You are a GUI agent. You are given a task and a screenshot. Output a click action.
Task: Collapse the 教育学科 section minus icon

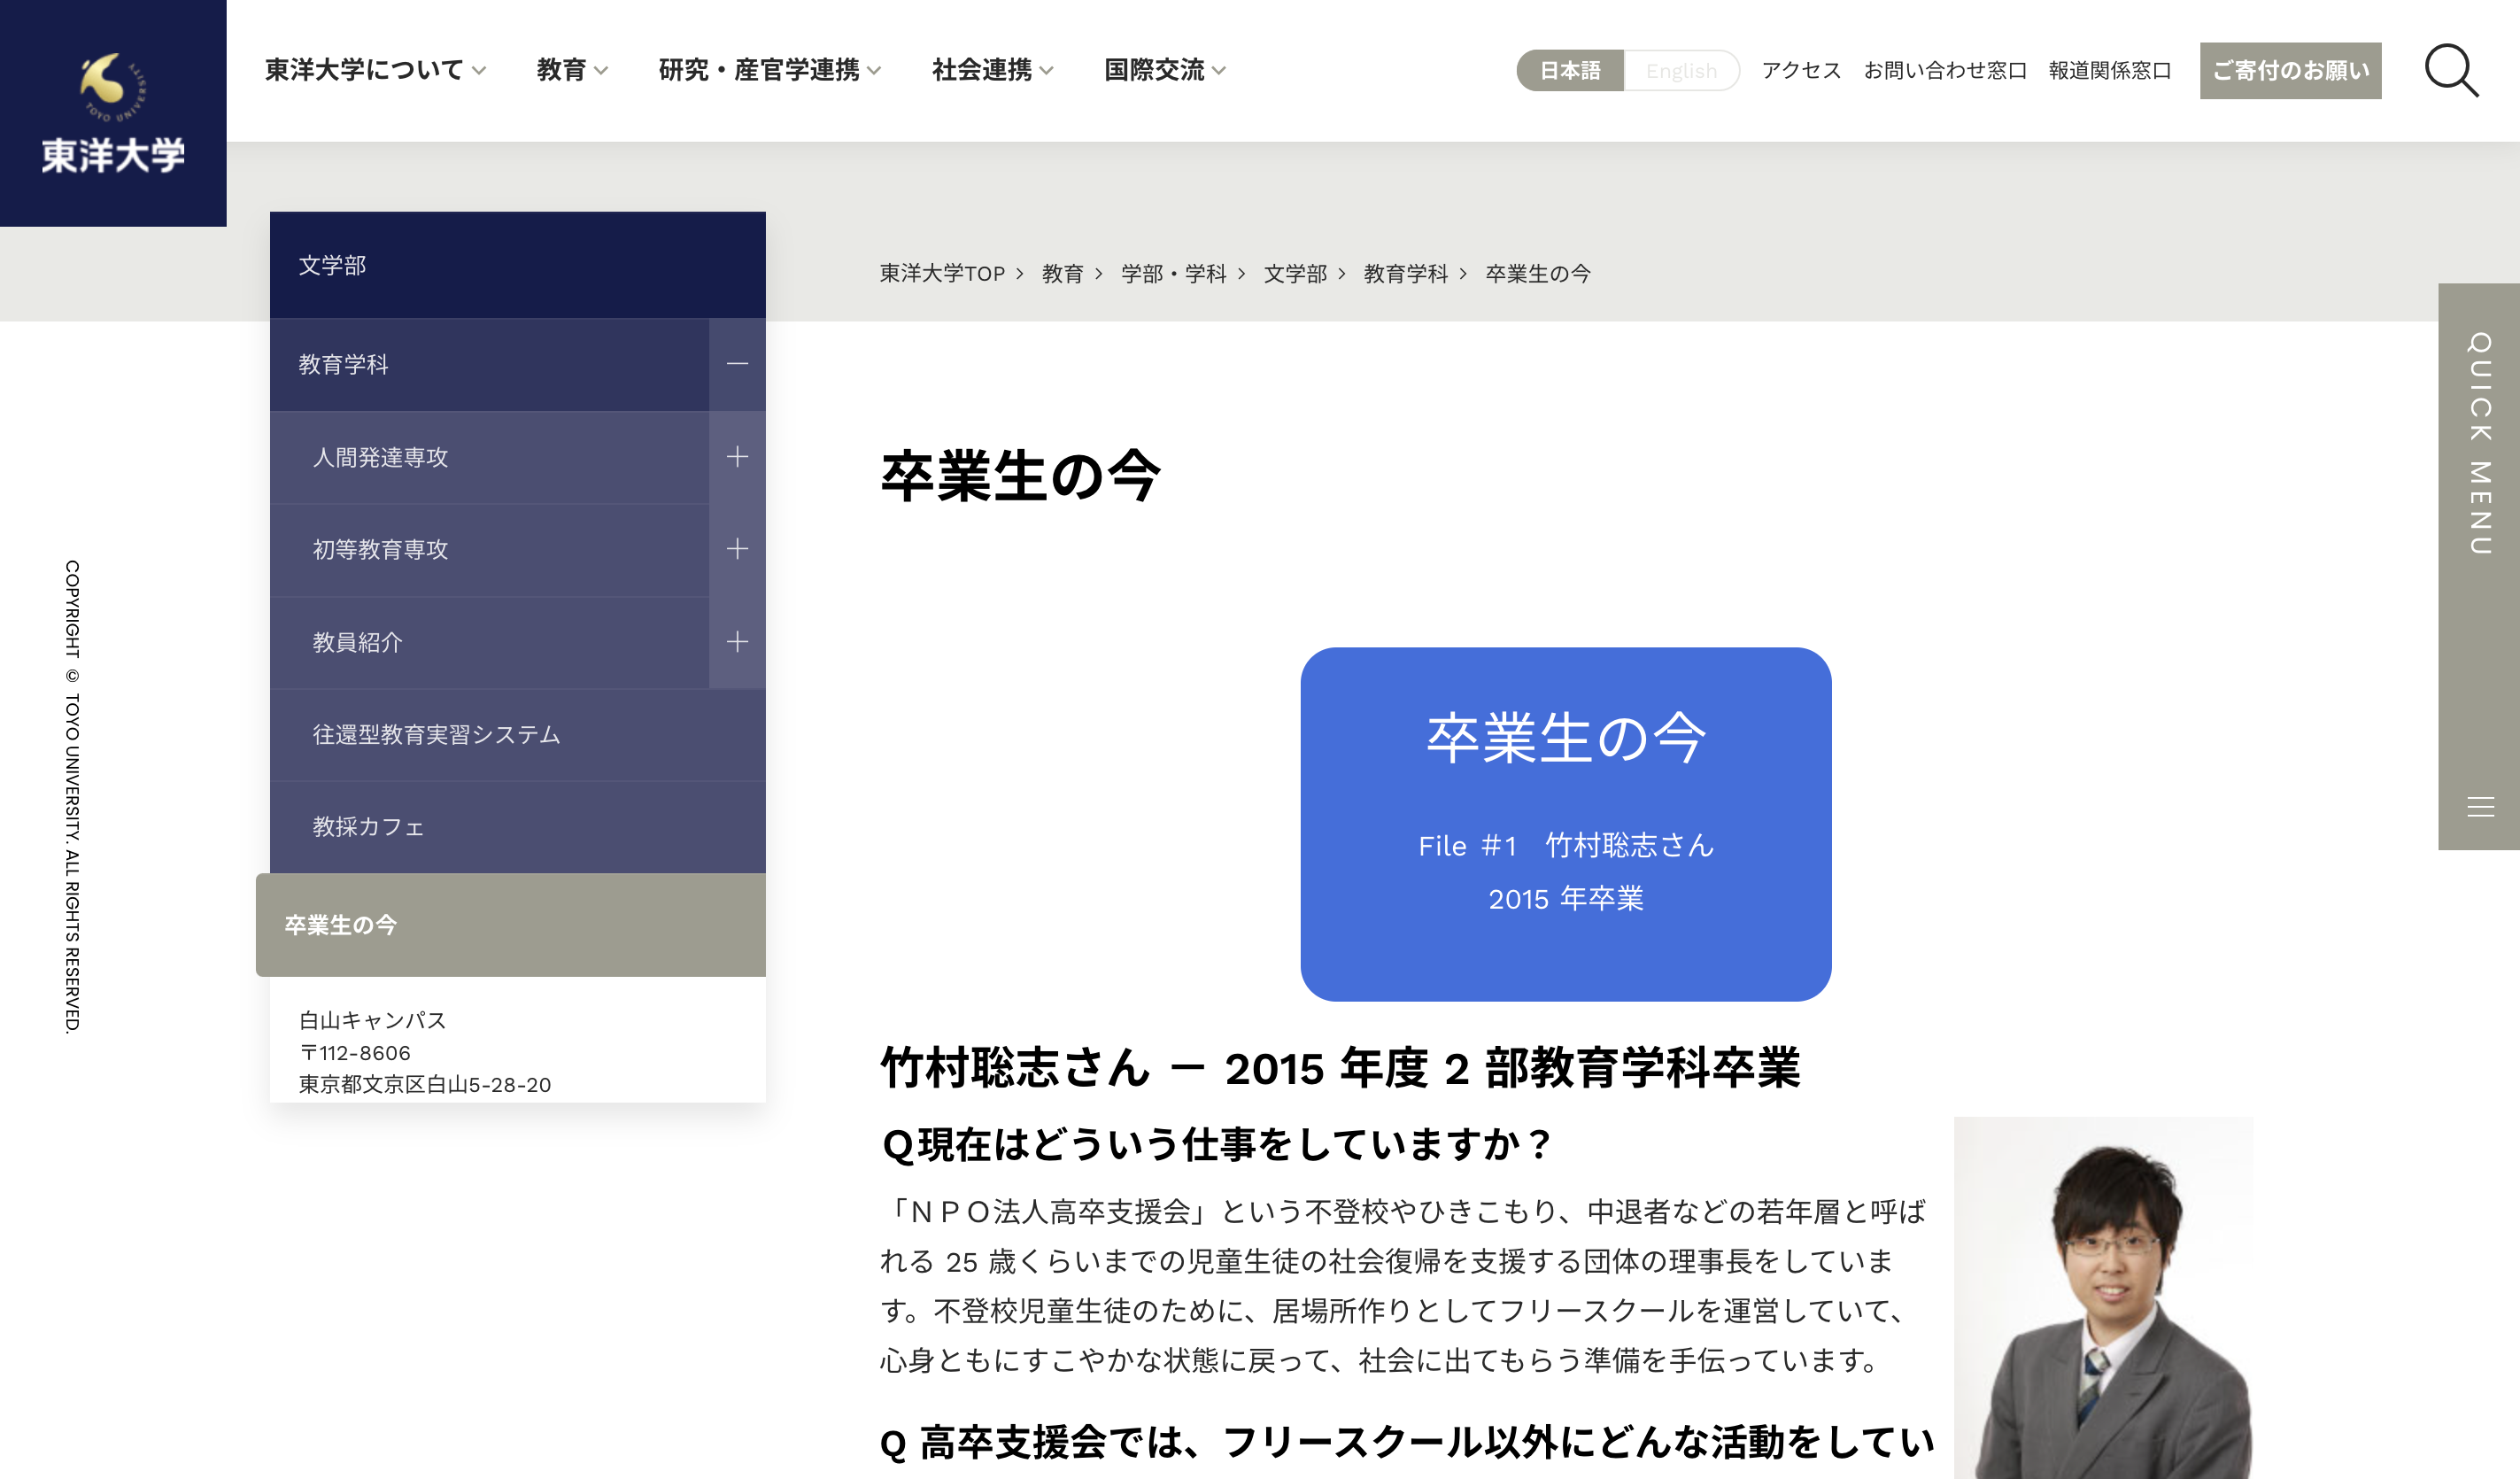click(x=737, y=364)
